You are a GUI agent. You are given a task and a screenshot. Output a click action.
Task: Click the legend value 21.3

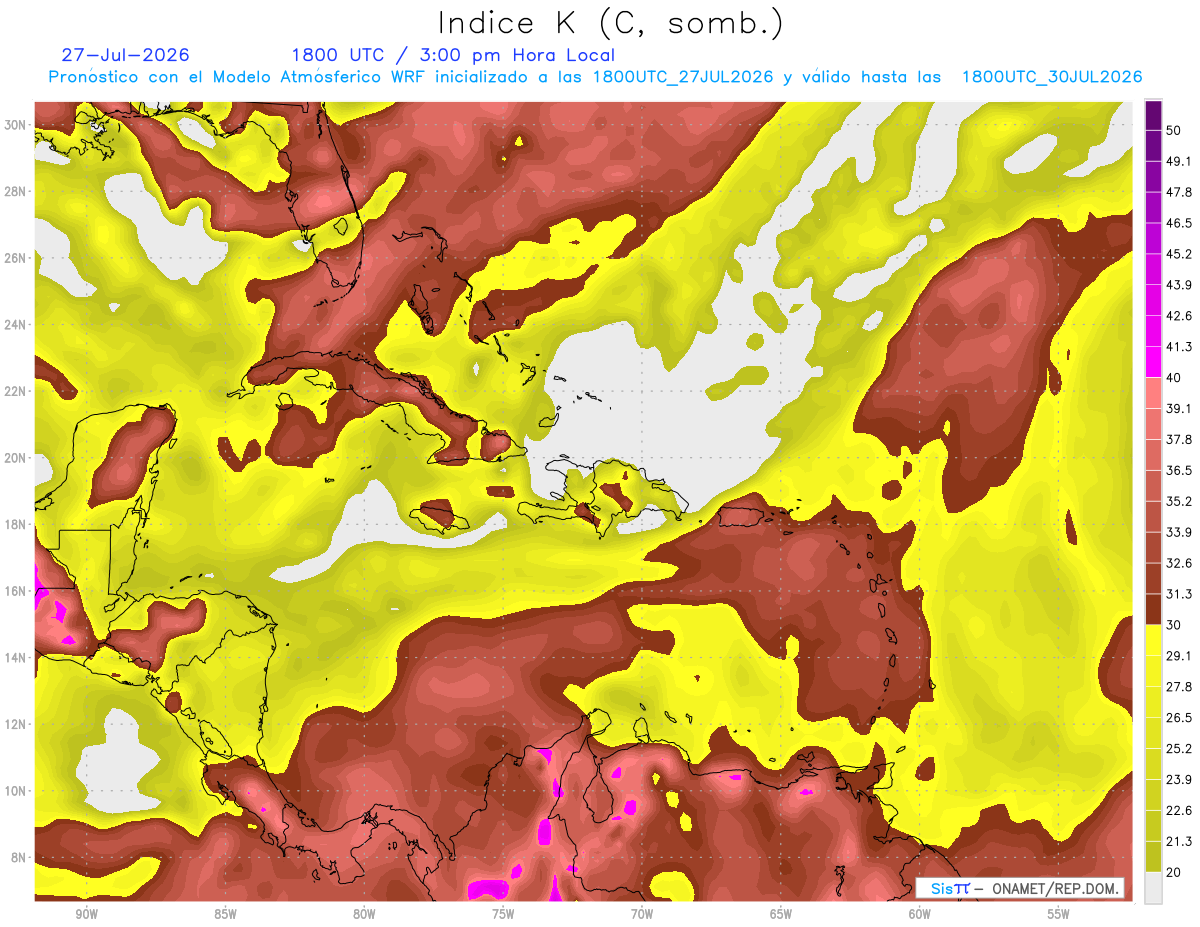(1179, 841)
